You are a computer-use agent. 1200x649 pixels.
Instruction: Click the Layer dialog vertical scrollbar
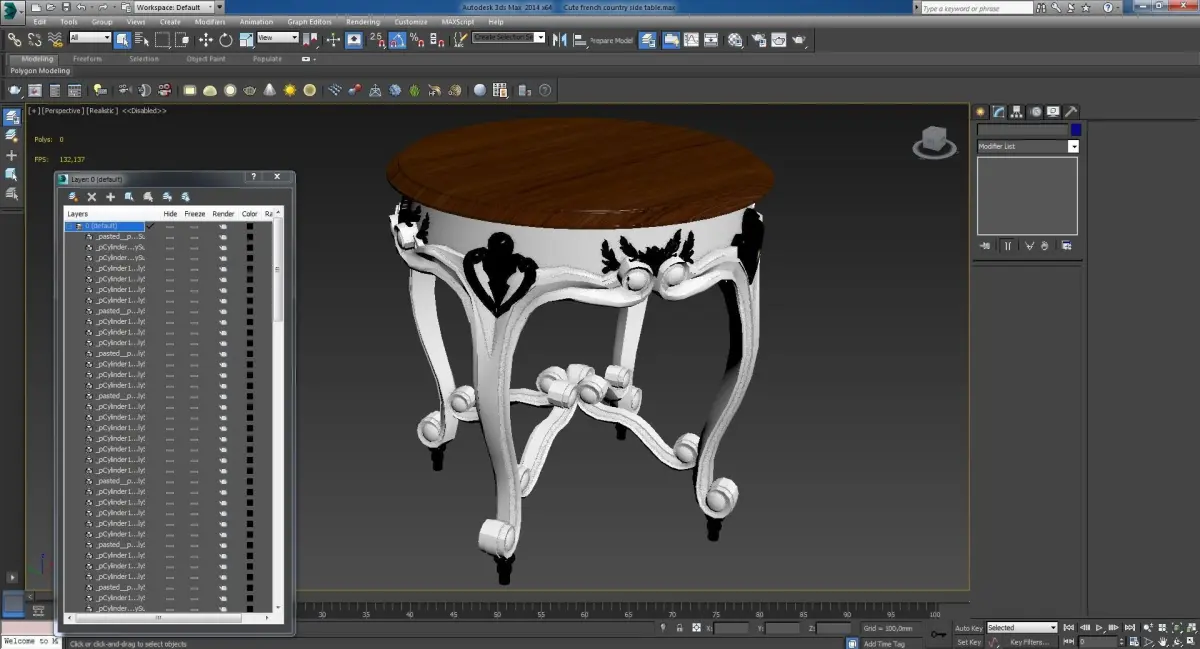[x=278, y=270]
